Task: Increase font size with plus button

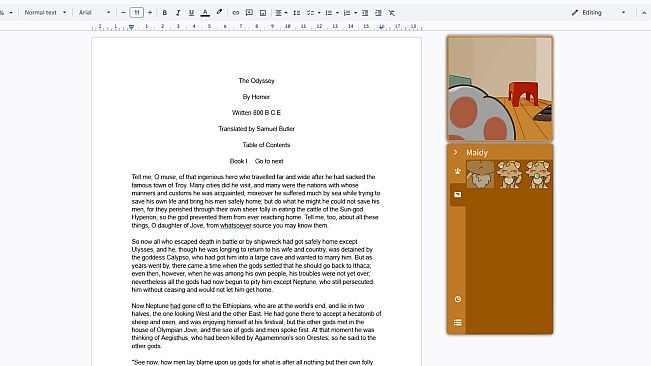Action: click(x=150, y=13)
